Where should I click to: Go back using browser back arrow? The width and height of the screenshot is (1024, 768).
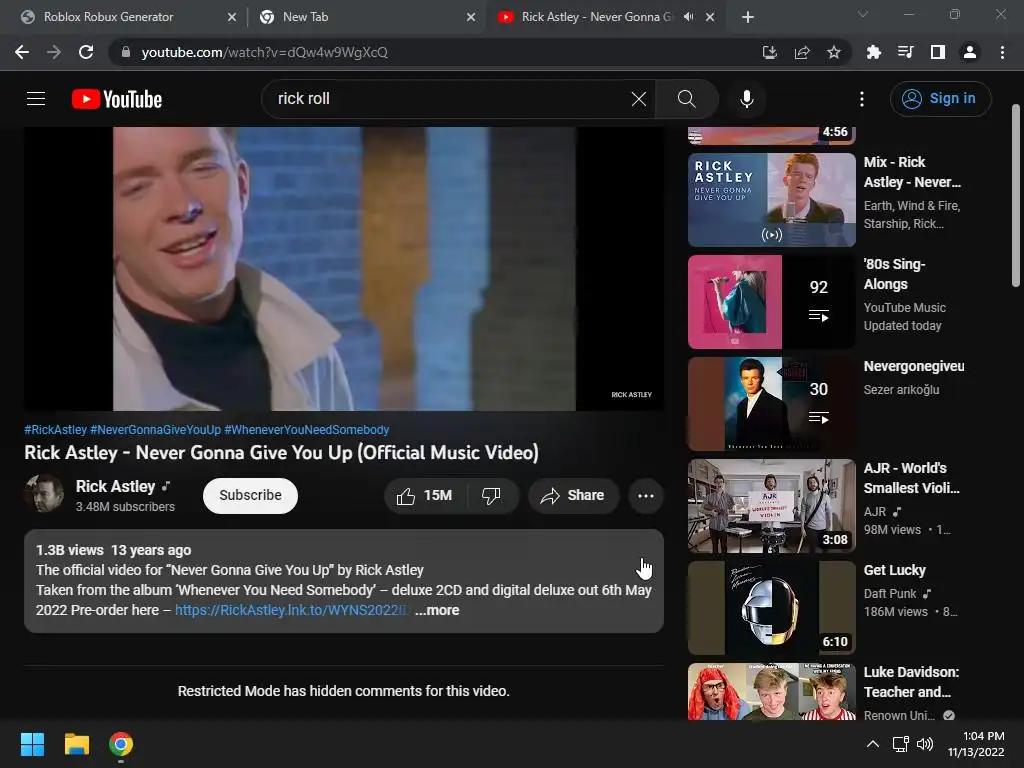22,52
